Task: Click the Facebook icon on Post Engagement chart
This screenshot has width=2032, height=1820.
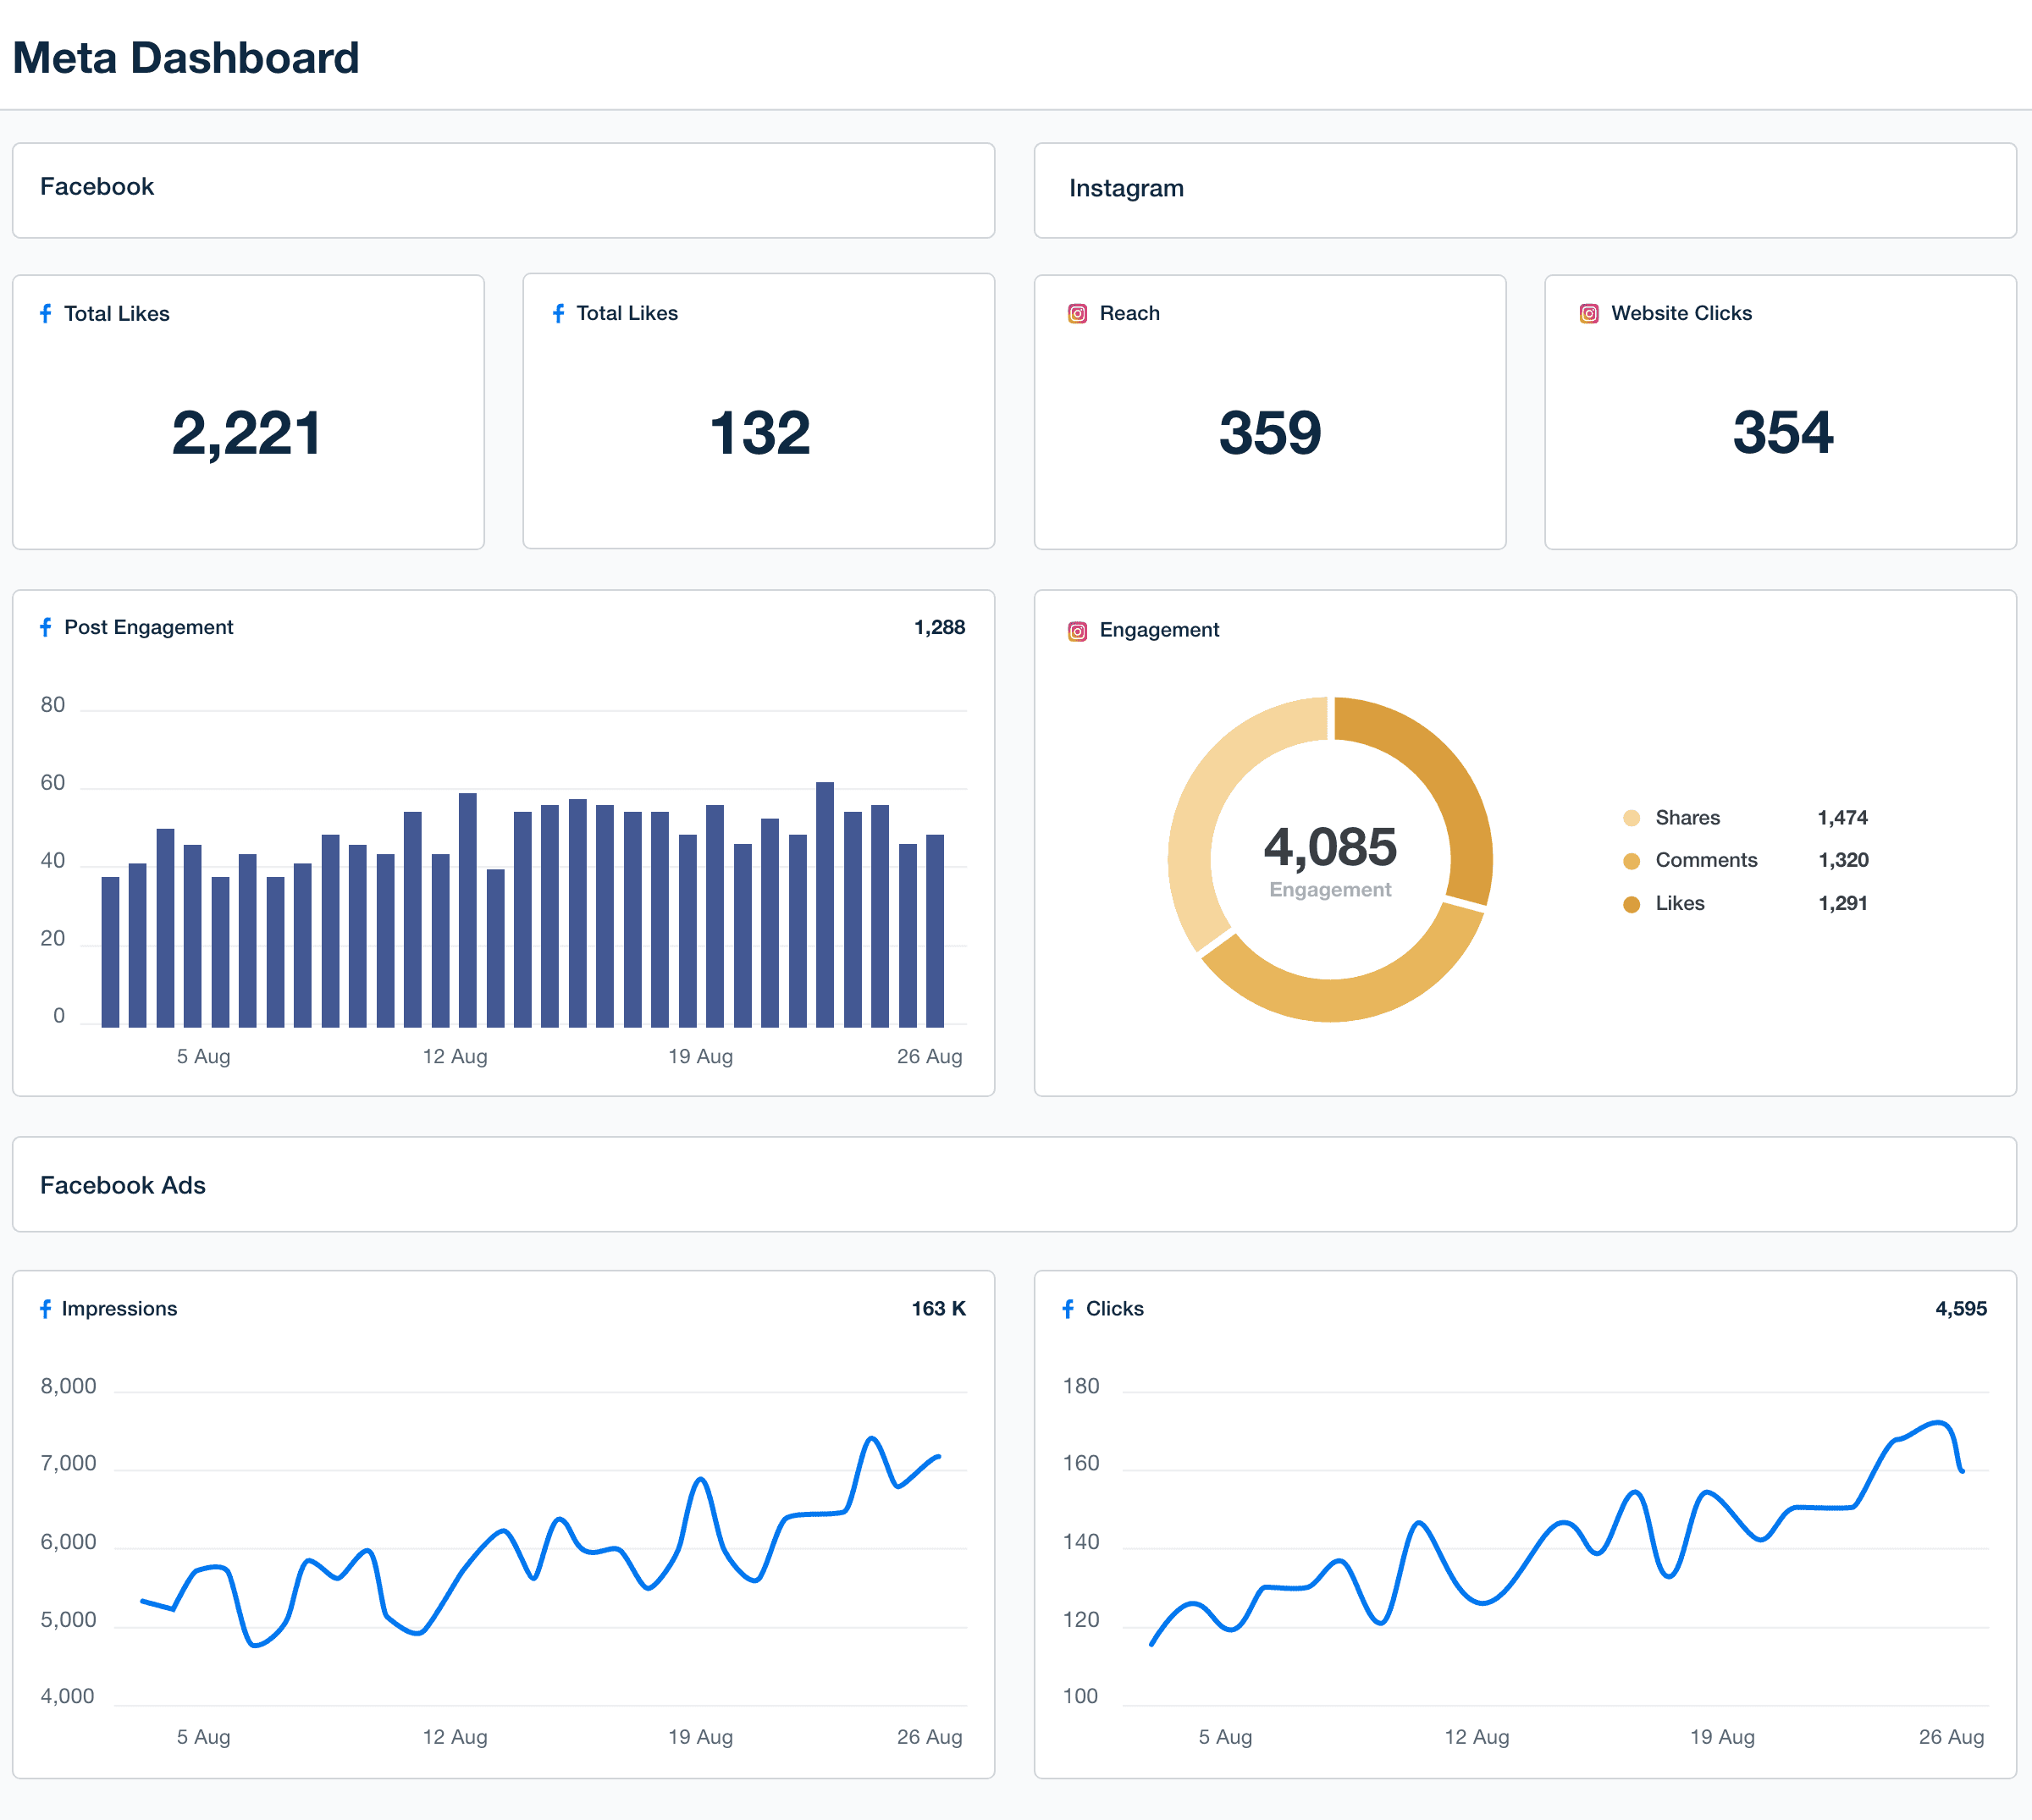Action: pos(46,627)
